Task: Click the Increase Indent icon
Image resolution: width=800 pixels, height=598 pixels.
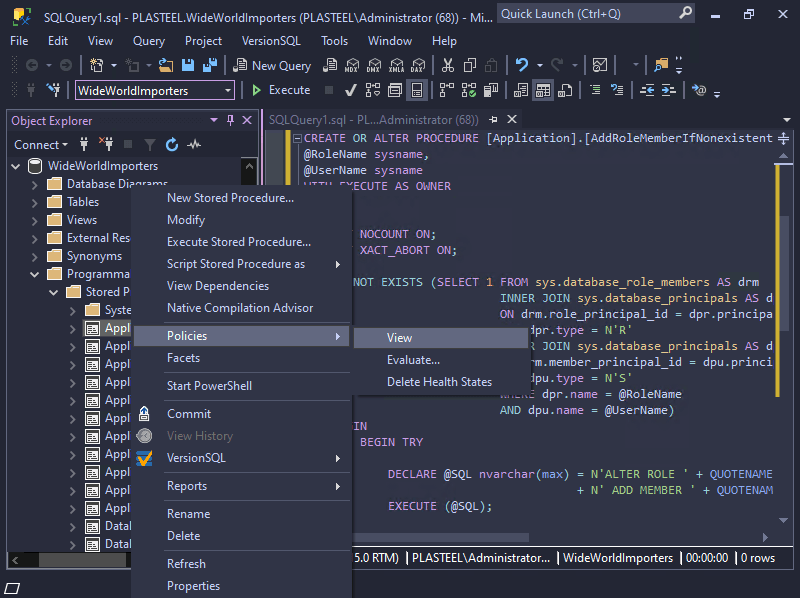Action: [669, 90]
